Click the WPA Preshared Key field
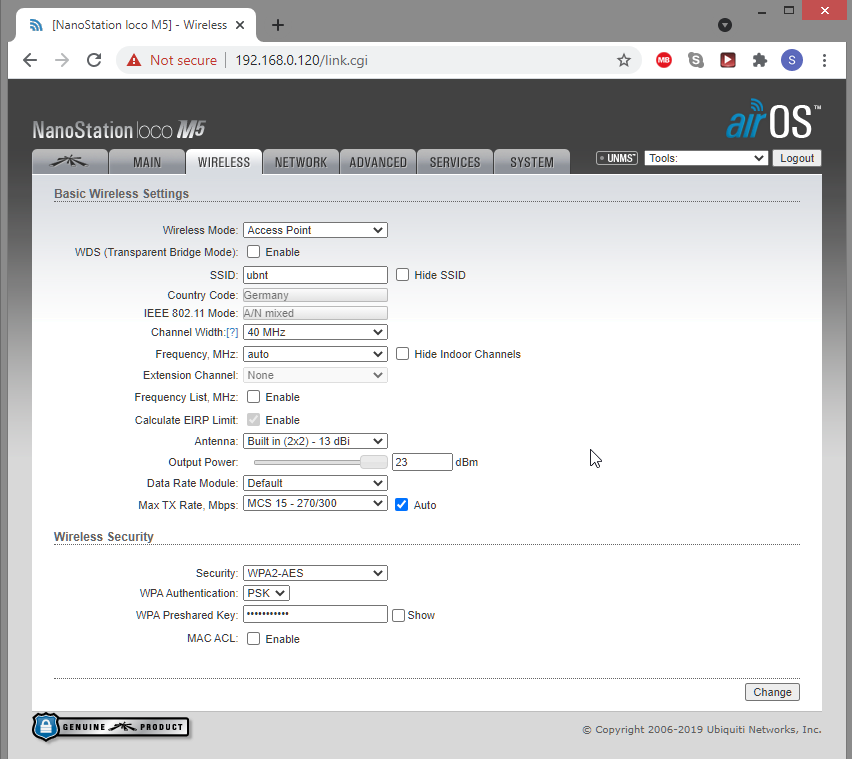 click(315, 614)
